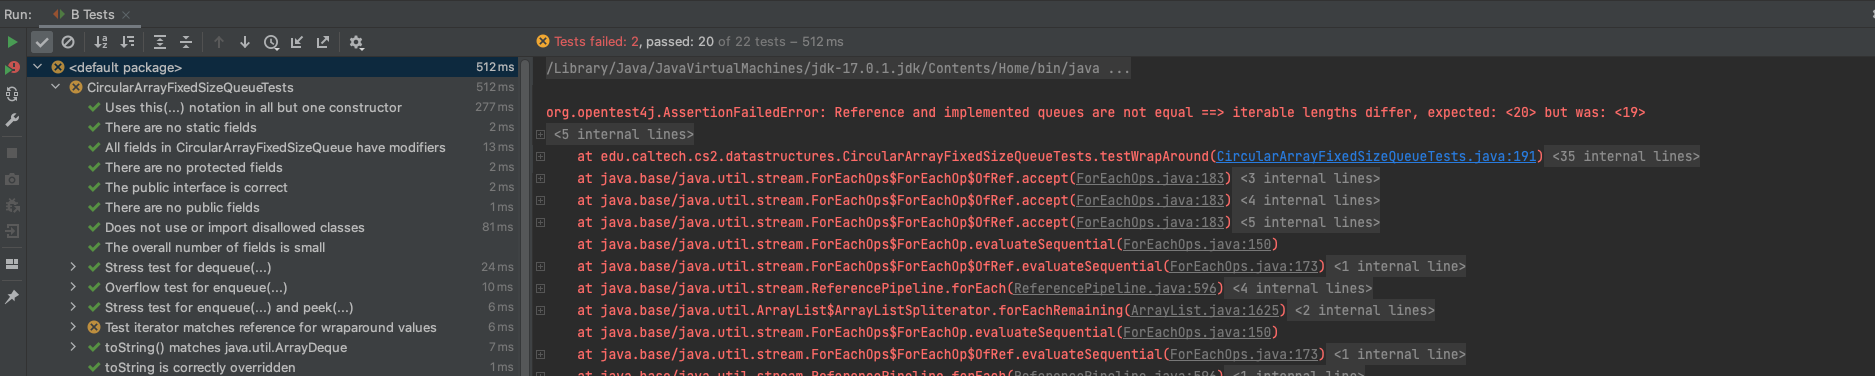Select 'The overall number of fields is small'
The image size is (1875, 376).
pyautogui.click(x=273, y=247)
